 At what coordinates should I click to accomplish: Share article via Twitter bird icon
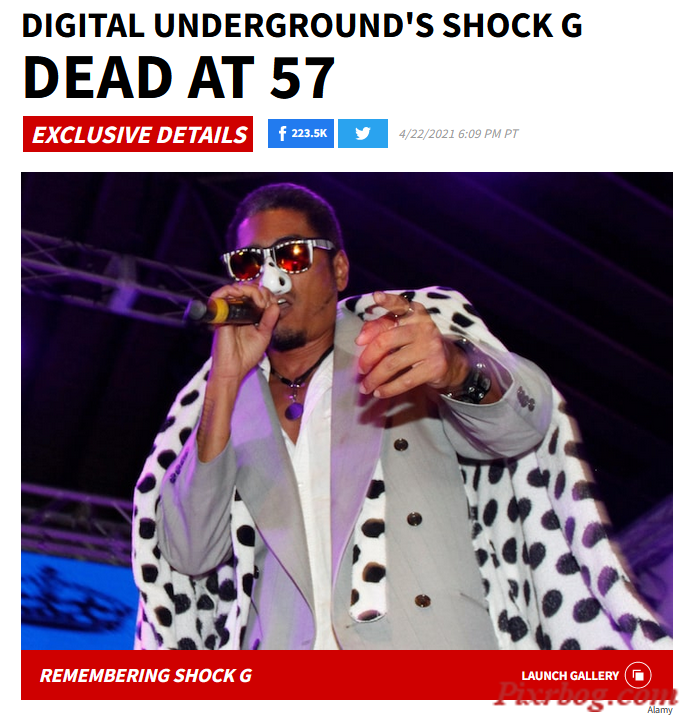pos(363,134)
